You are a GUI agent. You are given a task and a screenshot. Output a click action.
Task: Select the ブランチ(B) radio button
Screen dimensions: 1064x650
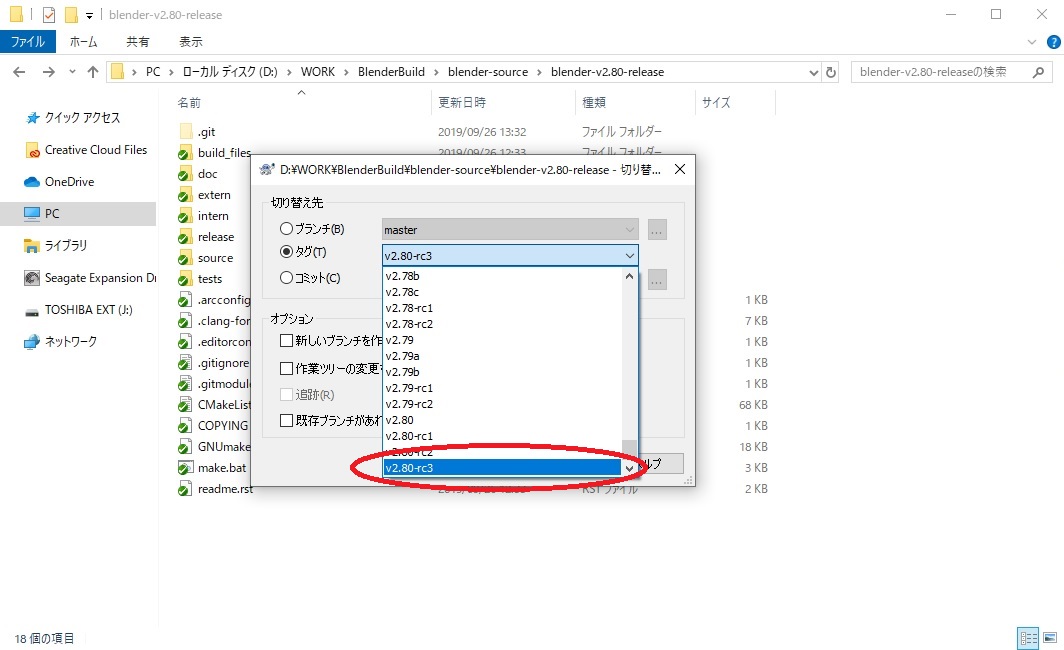tap(286, 229)
